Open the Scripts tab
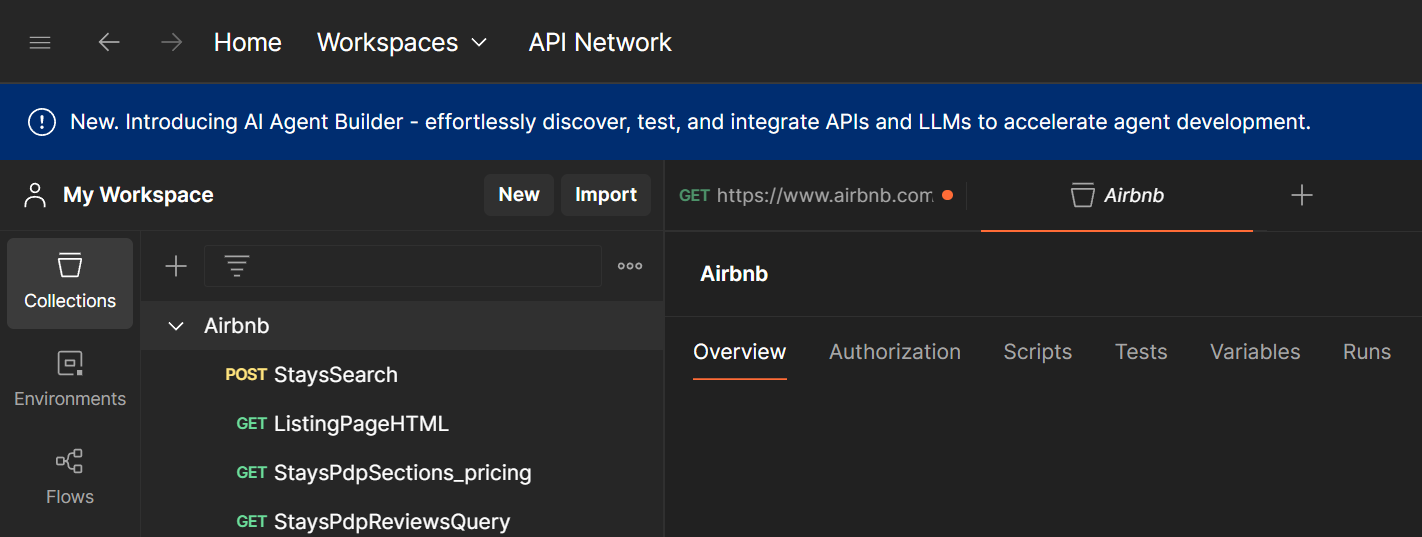 tap(1038, 352)
